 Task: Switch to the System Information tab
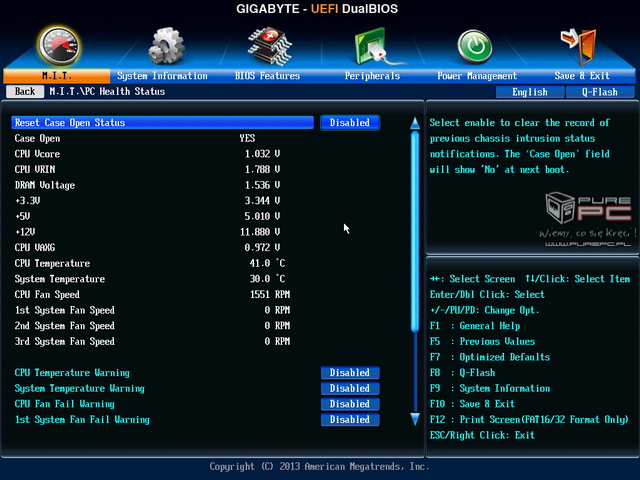pos(162,76)
